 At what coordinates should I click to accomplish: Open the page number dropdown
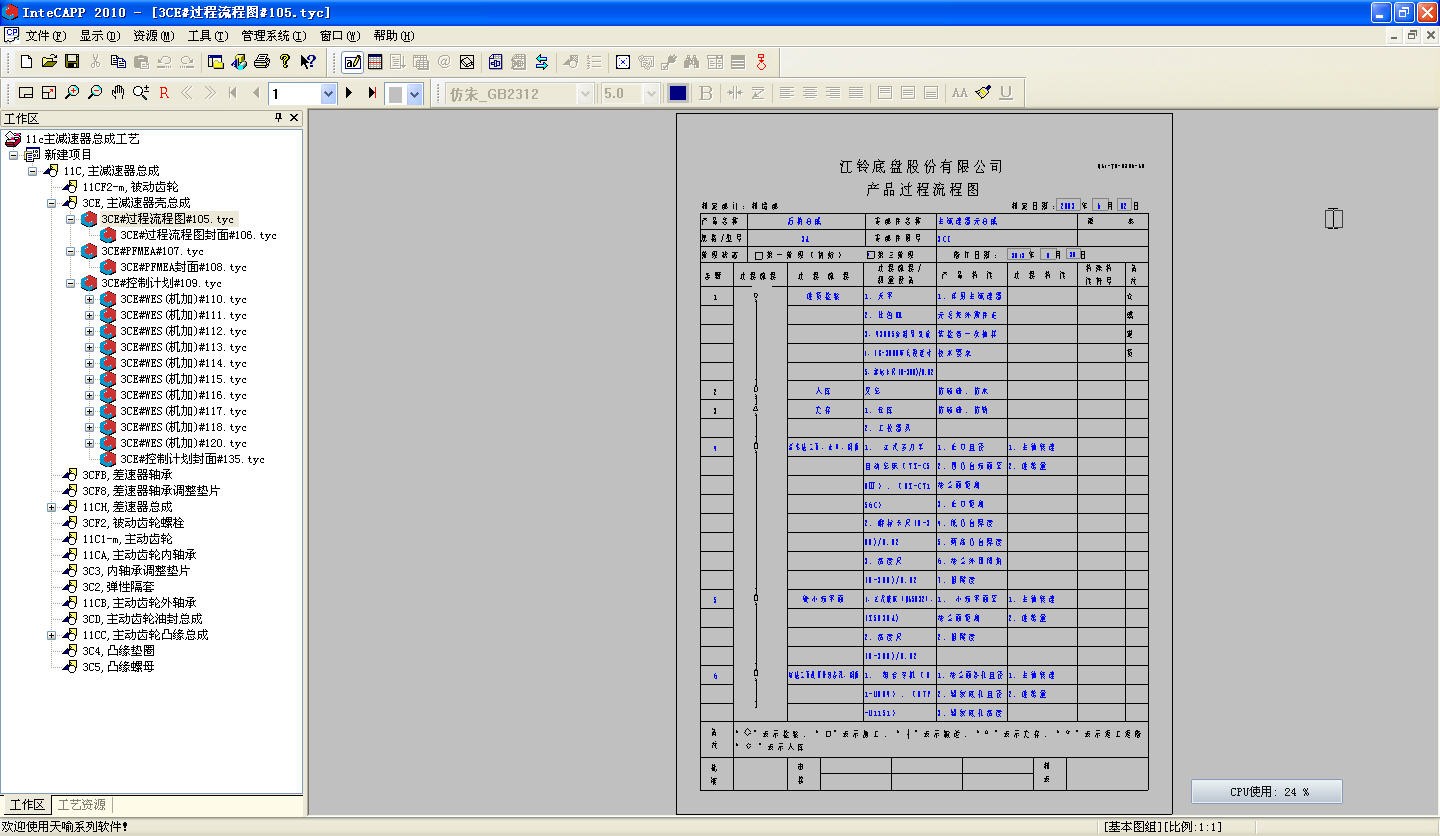[x=328, y=93]
